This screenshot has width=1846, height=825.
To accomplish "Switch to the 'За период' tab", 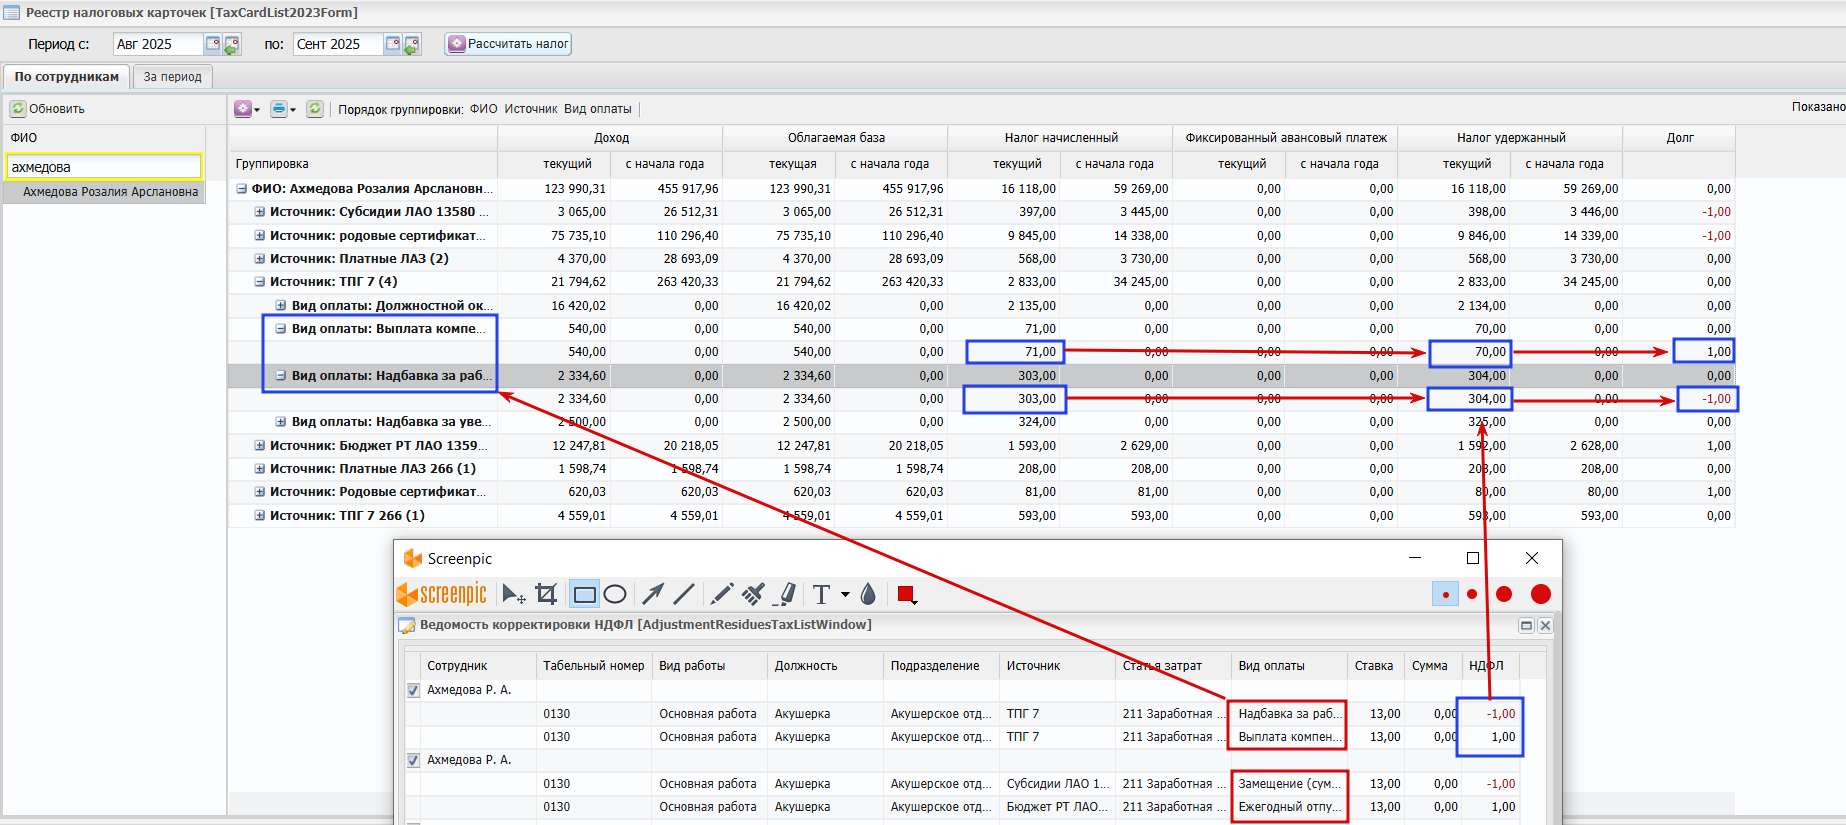I will [172, 77].
